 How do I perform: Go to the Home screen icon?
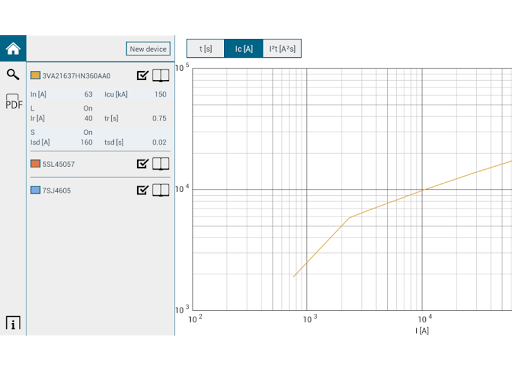(x=13, y=49)
